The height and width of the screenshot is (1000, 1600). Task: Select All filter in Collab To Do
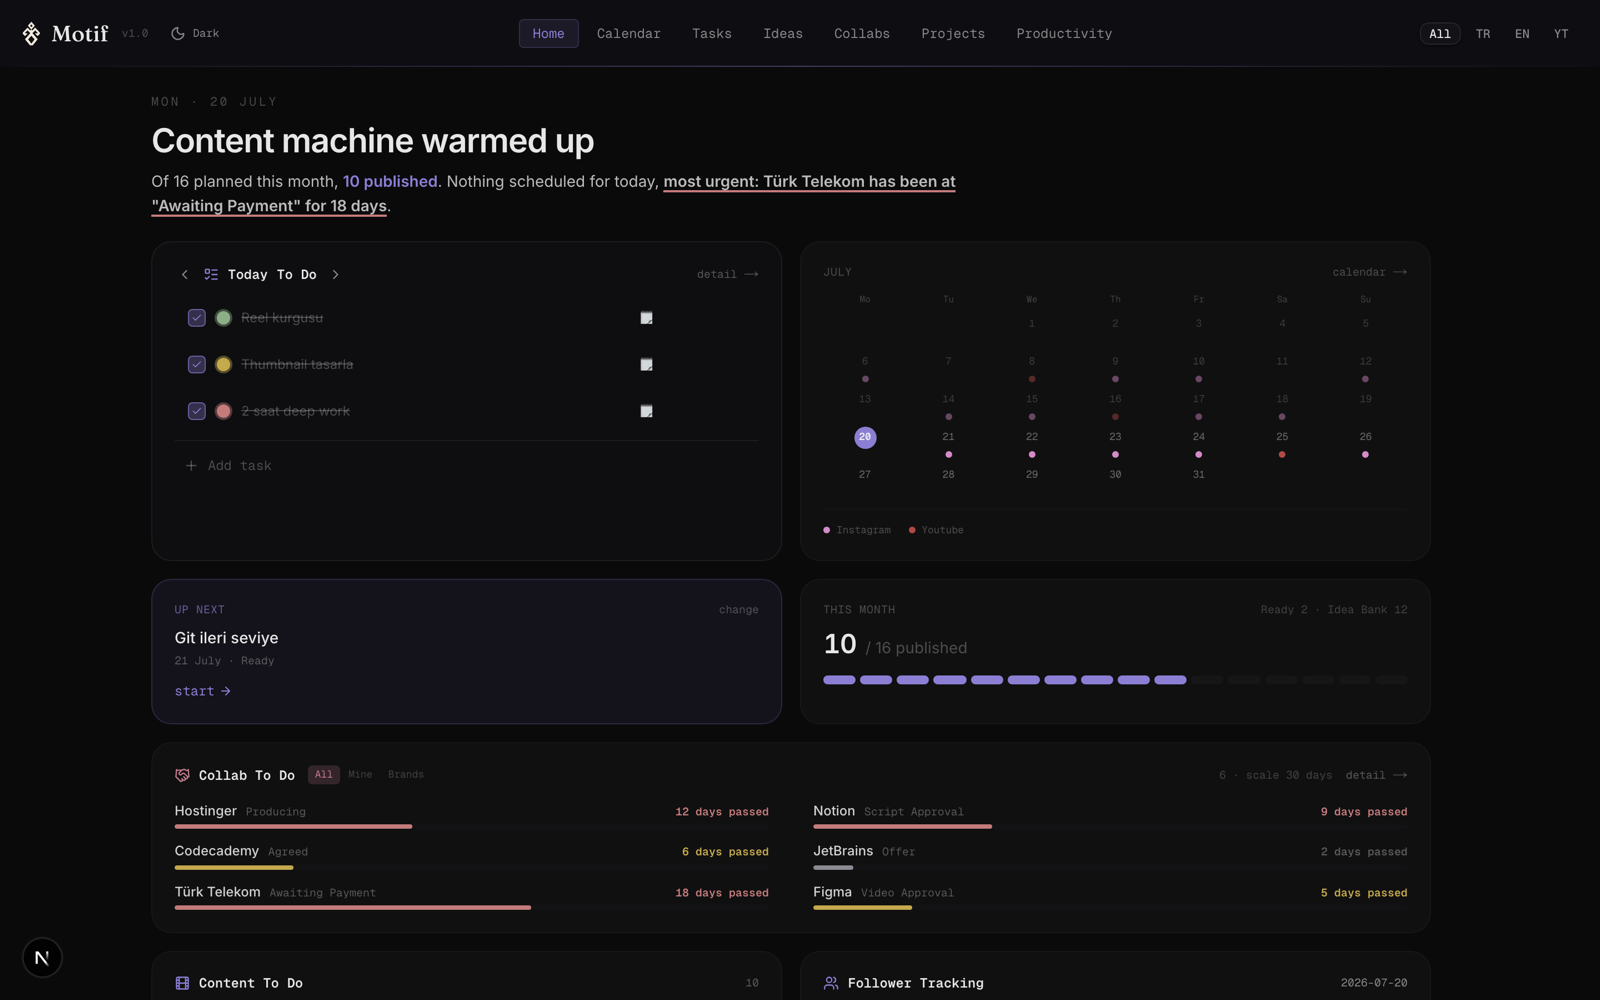point(324,775)
